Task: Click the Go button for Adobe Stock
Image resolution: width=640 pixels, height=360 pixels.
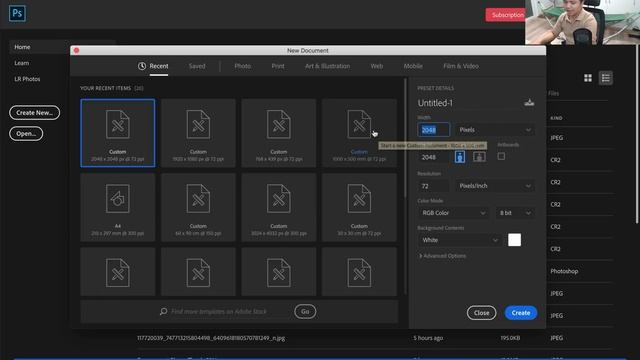Action: pyautogui.click(x=305, y=311)
